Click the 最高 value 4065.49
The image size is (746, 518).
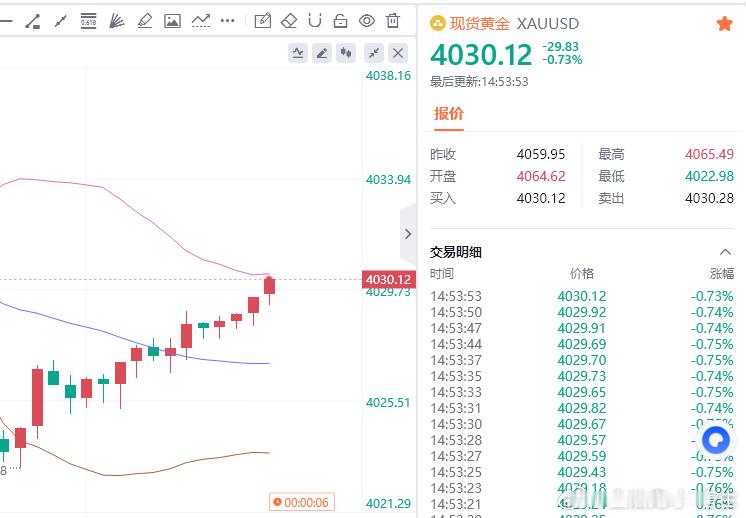tap(709, 154)
